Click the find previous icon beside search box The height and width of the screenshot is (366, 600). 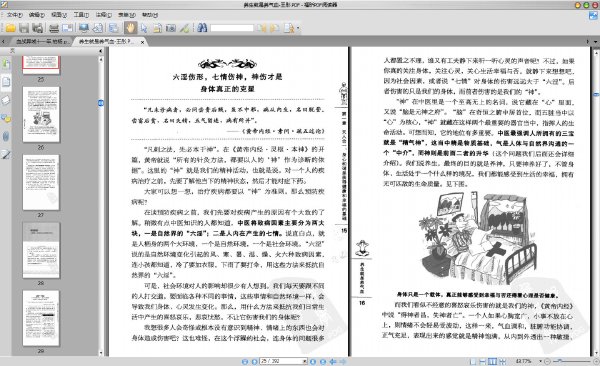(x=262, y=28)
